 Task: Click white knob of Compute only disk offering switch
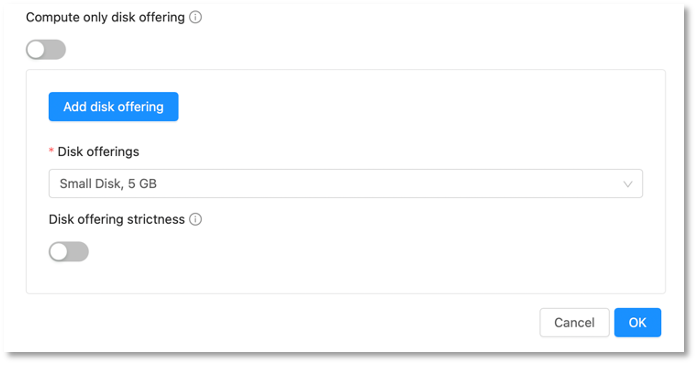[x=36, y=49]
